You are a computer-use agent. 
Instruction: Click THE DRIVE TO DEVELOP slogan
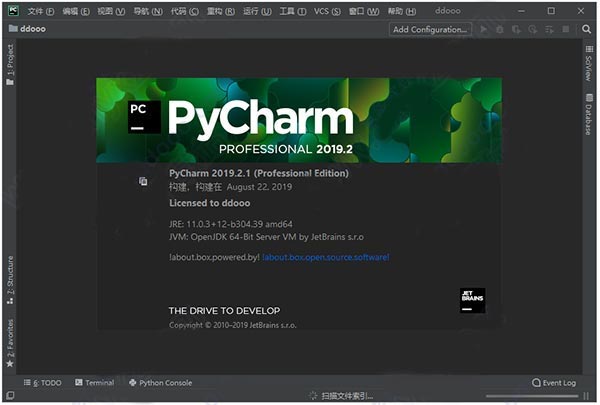point(225,311)
